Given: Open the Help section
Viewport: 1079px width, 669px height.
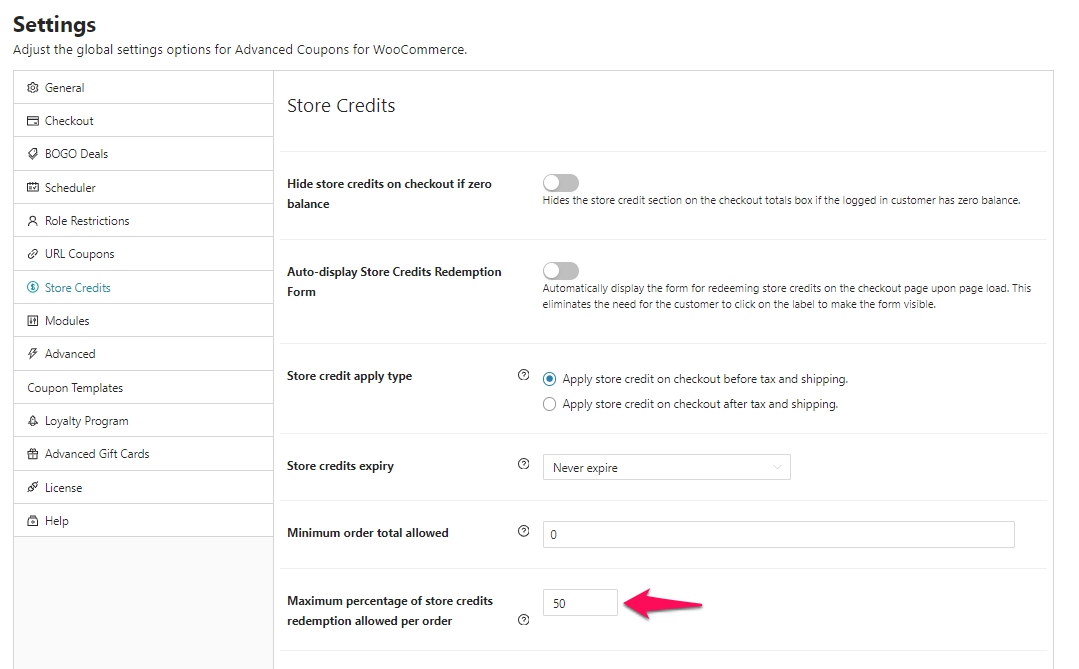Looking at the screenshot, I should [x=57, y=520].
